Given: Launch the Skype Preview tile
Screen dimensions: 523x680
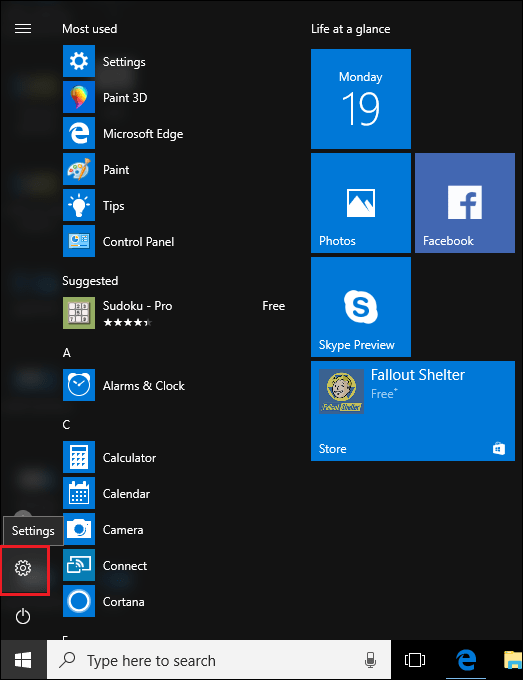Looking at the screenshot, I should [361, 307].
